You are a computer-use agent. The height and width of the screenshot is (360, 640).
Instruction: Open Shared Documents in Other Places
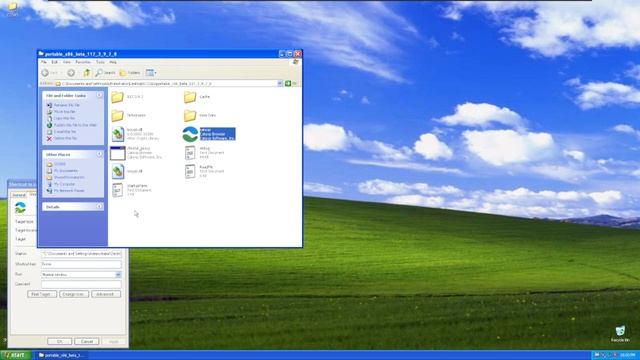coord(65,177)
